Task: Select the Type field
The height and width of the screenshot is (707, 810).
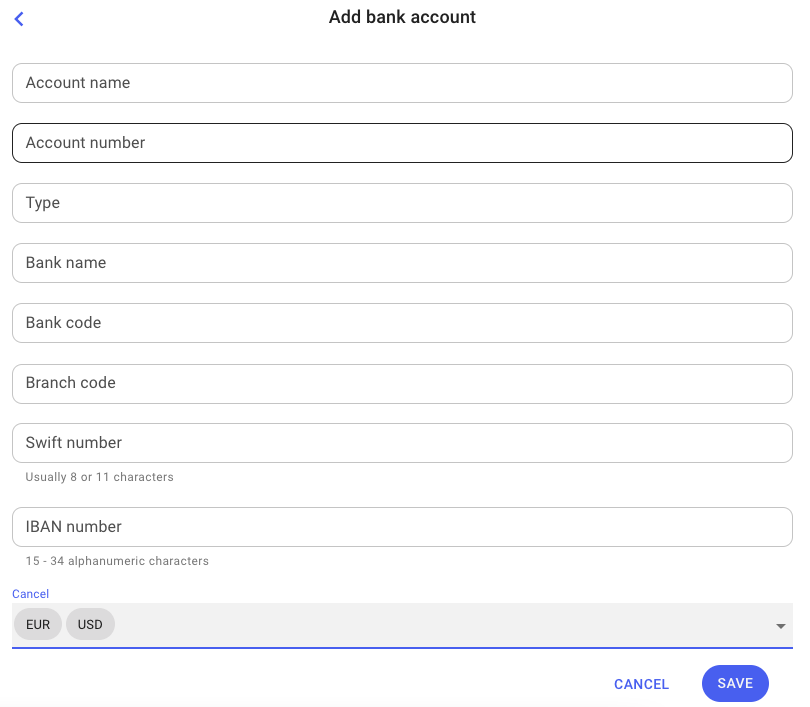Action: (402, 203)
